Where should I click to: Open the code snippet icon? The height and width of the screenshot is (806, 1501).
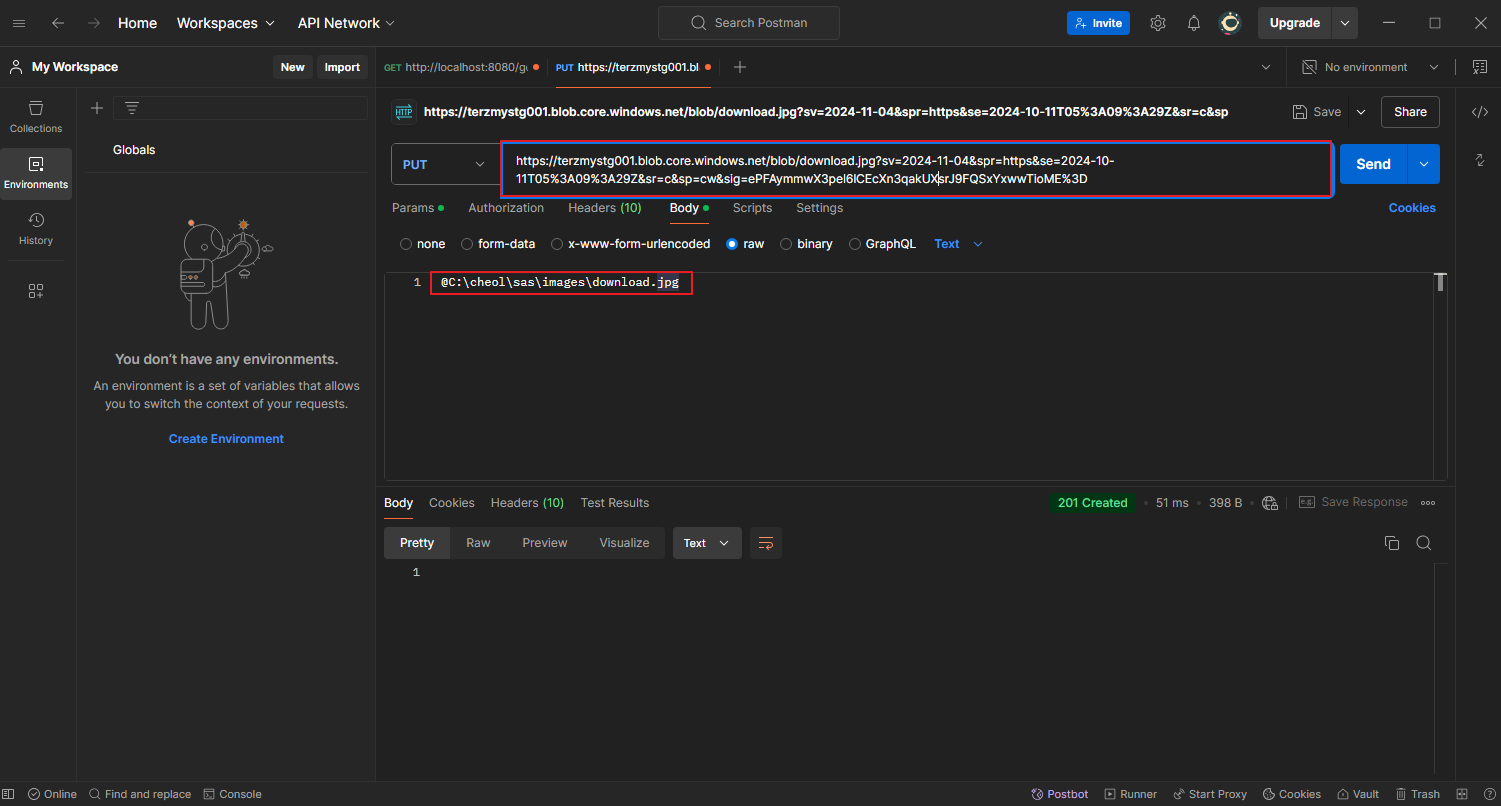point(1480,112)
